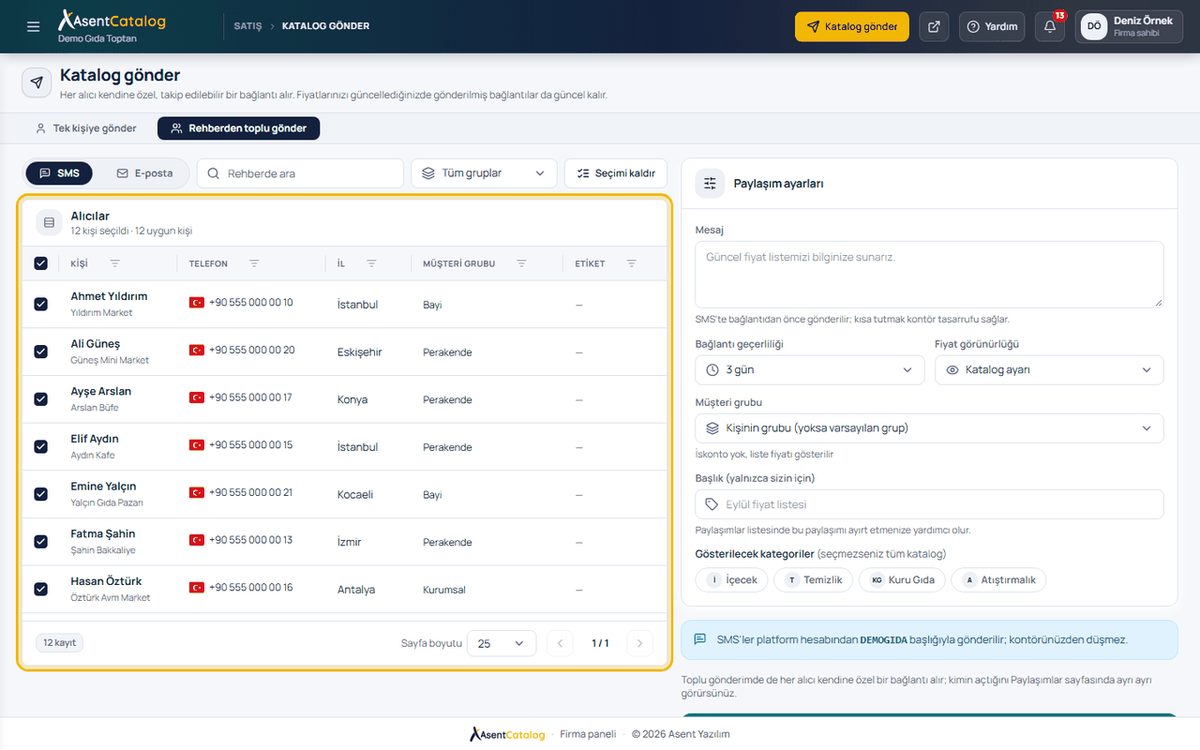Select the İçecek category chip
The image size is (1200, 750).
point(732,580)
